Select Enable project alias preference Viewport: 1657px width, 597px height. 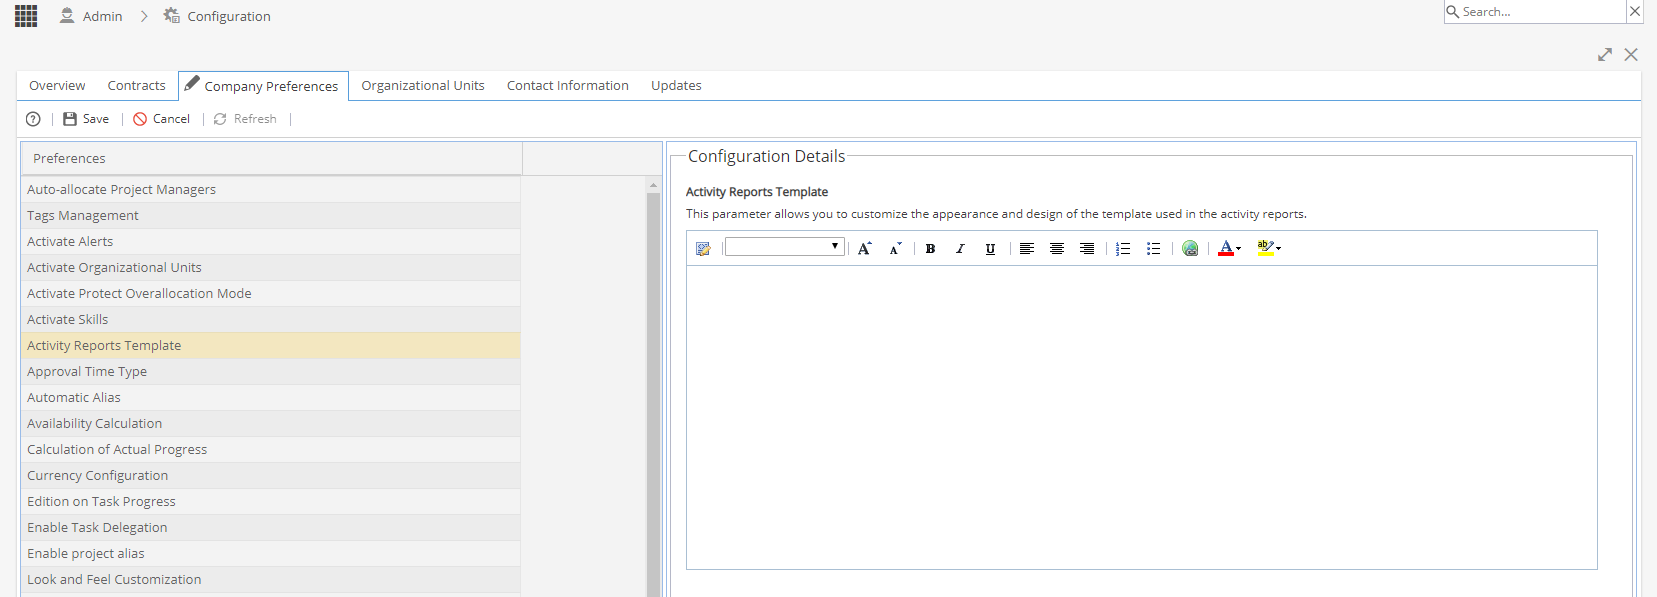[x=270, y=553]
